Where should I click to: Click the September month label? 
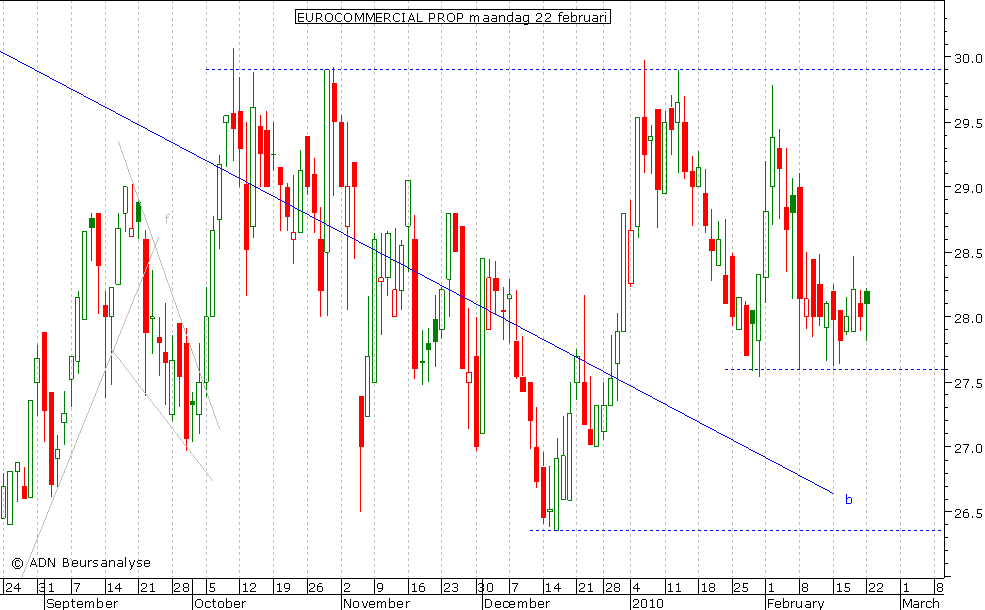(x=82, y=603)
